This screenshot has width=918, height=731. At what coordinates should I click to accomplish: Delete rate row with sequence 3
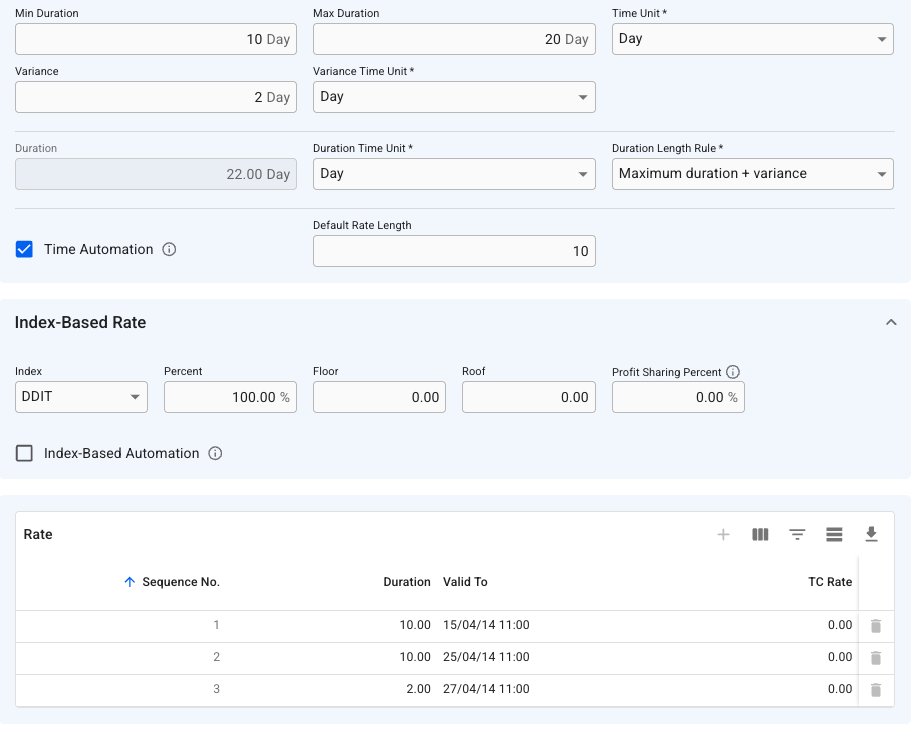click(x=876, y=690)
